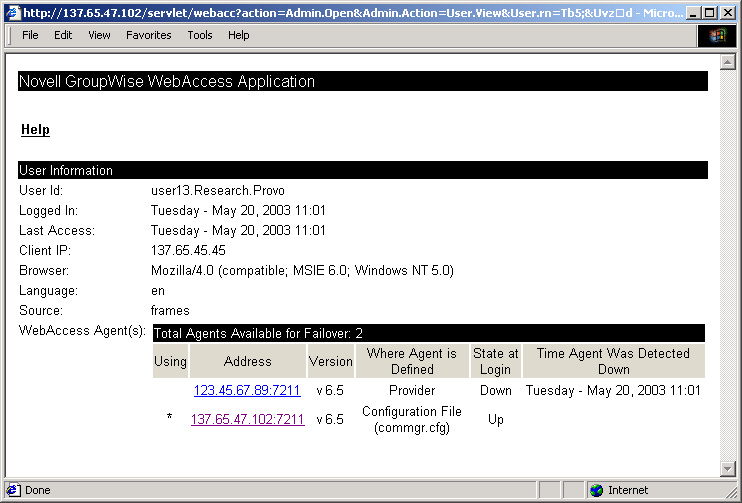Click the v 6.5 cell for 137.65.47.102
Viewport: 742px width, 503px height.
pos(330,420)
